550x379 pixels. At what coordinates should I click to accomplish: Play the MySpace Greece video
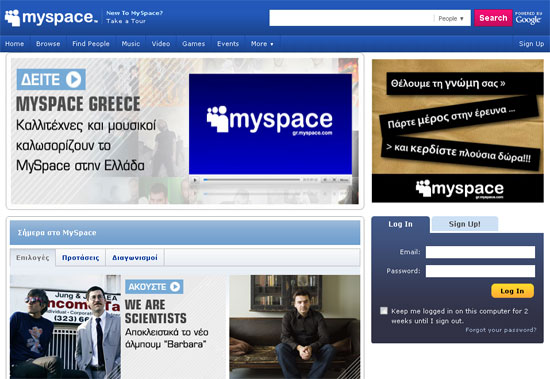pos(195,180)
